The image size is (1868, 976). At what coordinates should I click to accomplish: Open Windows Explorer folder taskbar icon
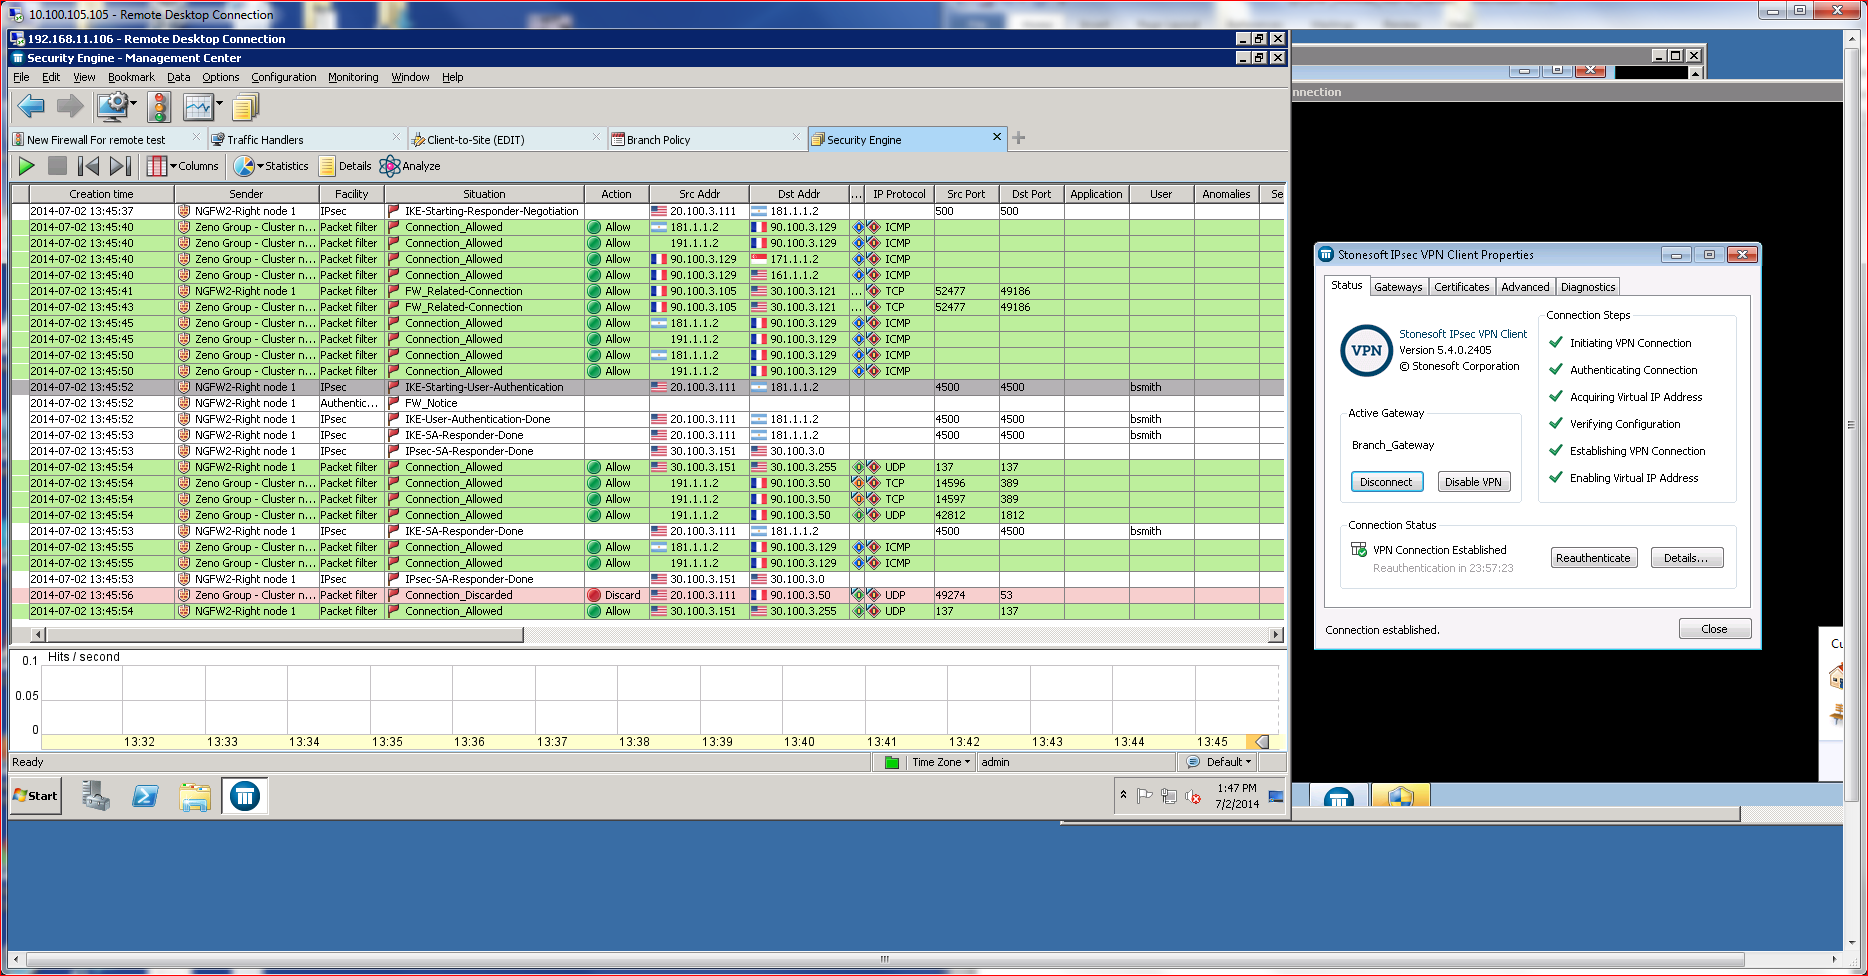pyautogui.click(x=195, y=796)
